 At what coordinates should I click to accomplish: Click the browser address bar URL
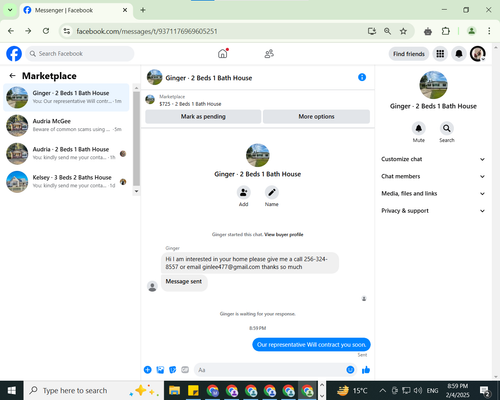[x=147, y=31]
